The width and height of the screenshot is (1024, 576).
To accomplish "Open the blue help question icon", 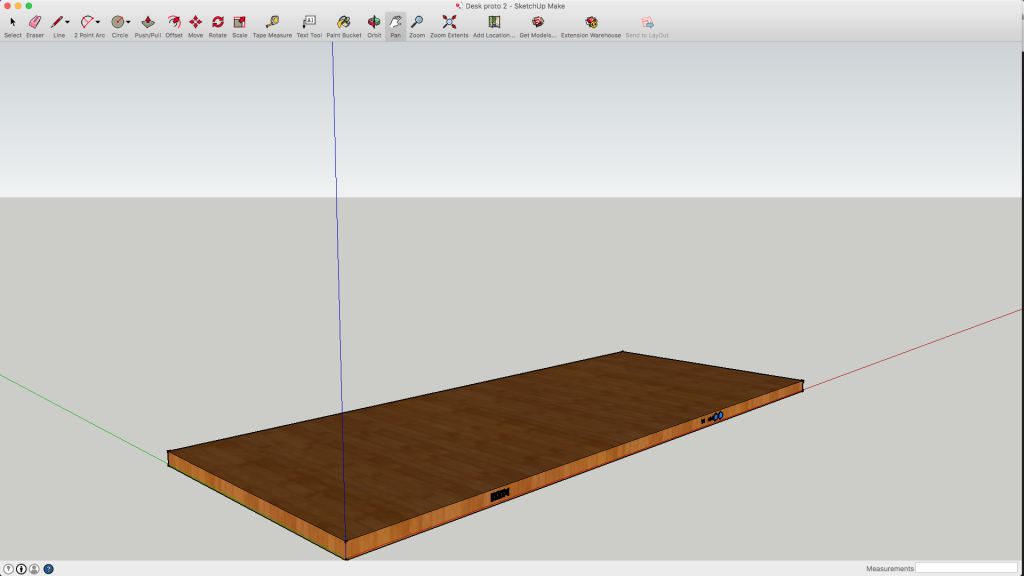I will (48, 569).
